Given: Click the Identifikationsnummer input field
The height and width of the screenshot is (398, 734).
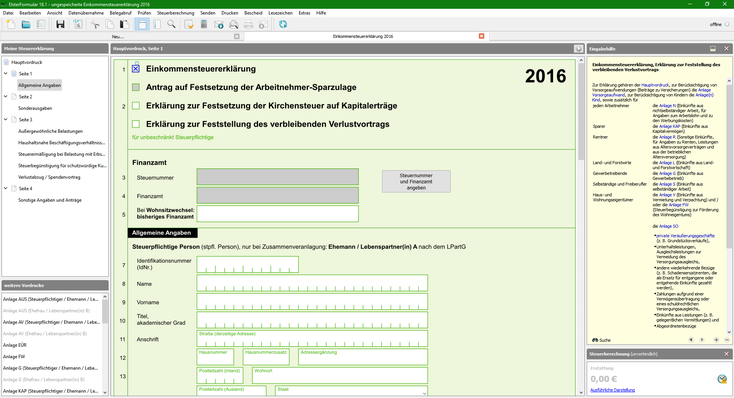Looking at the screenshot, I should coord(248,265).
